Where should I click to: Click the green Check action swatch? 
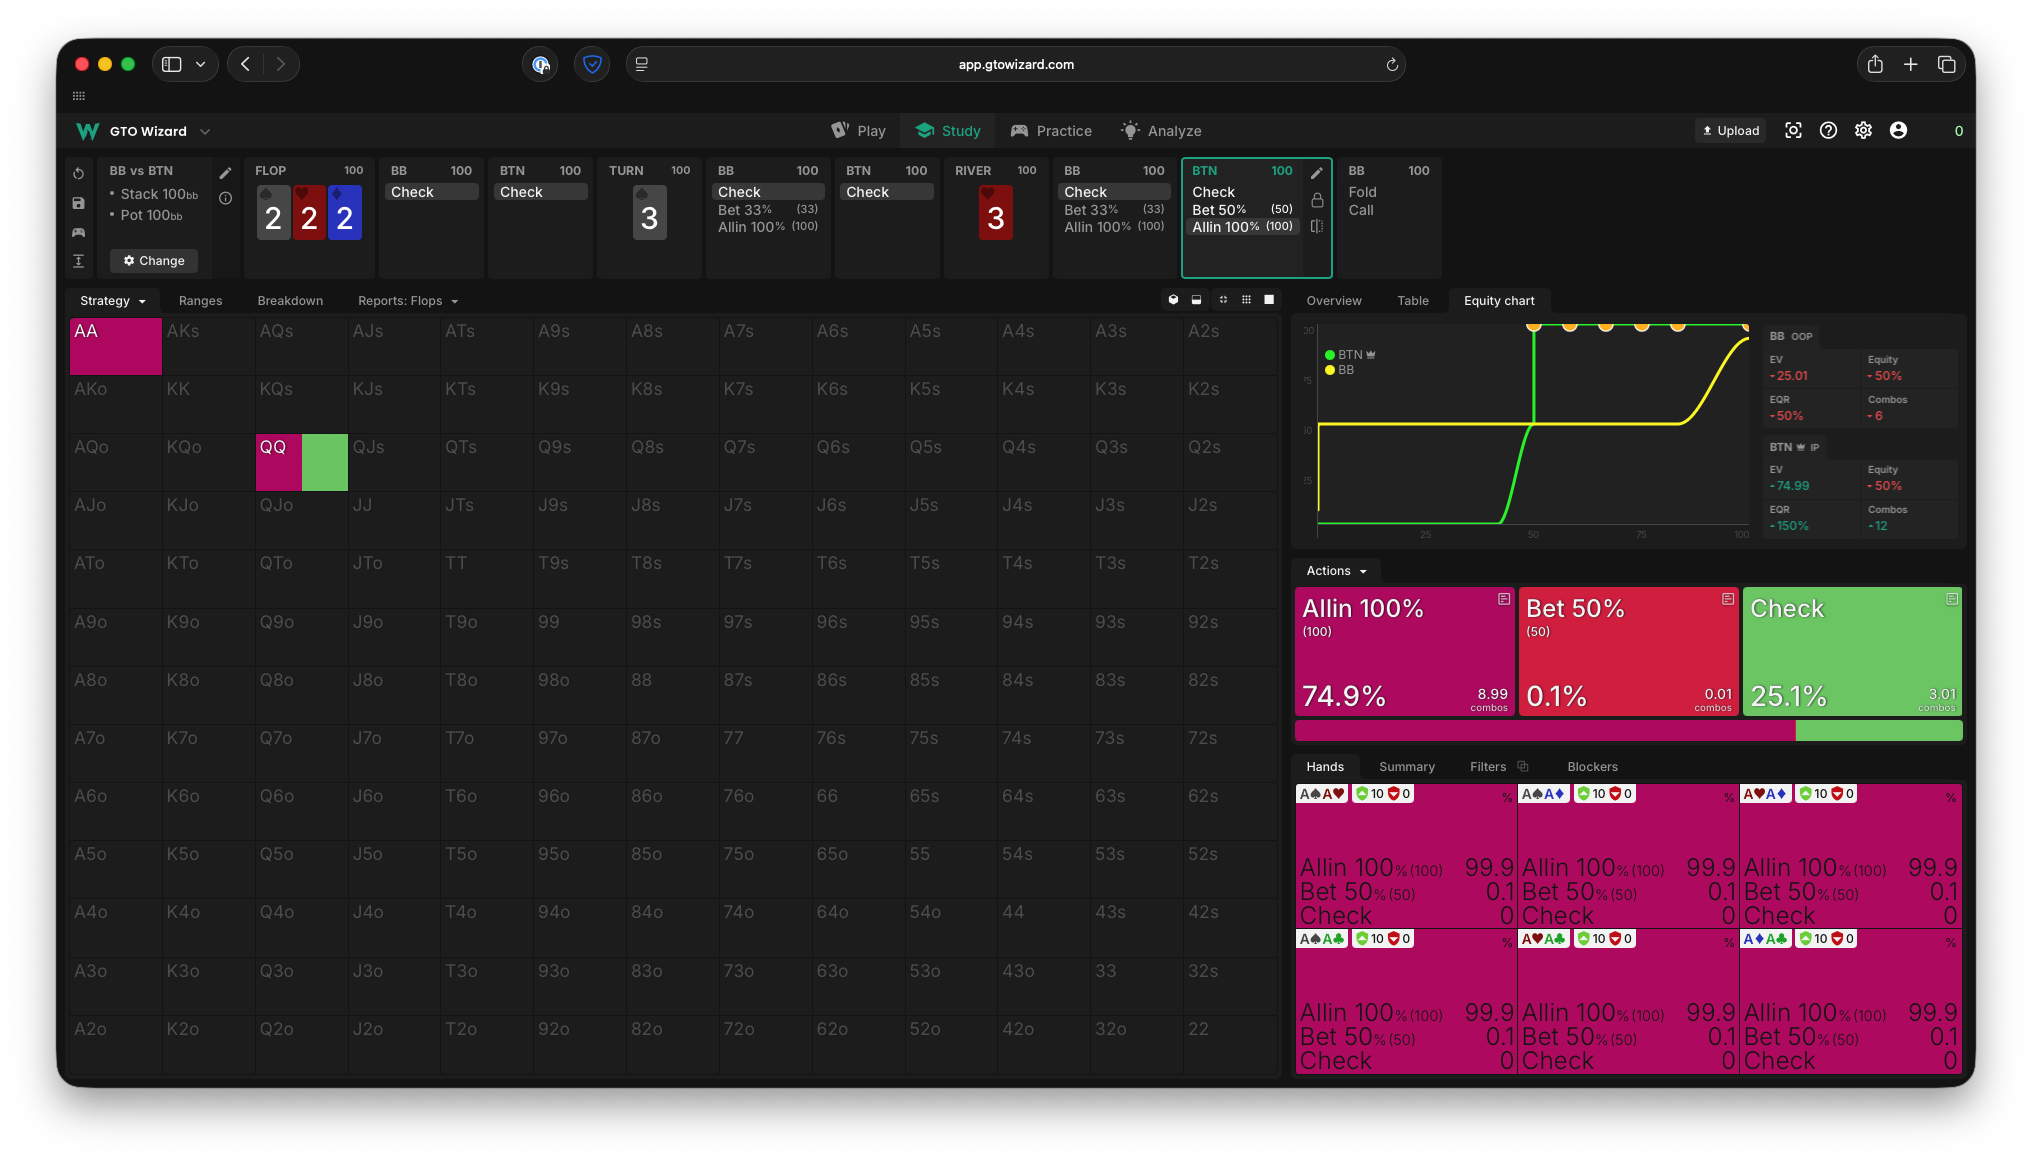point(1852,651)
